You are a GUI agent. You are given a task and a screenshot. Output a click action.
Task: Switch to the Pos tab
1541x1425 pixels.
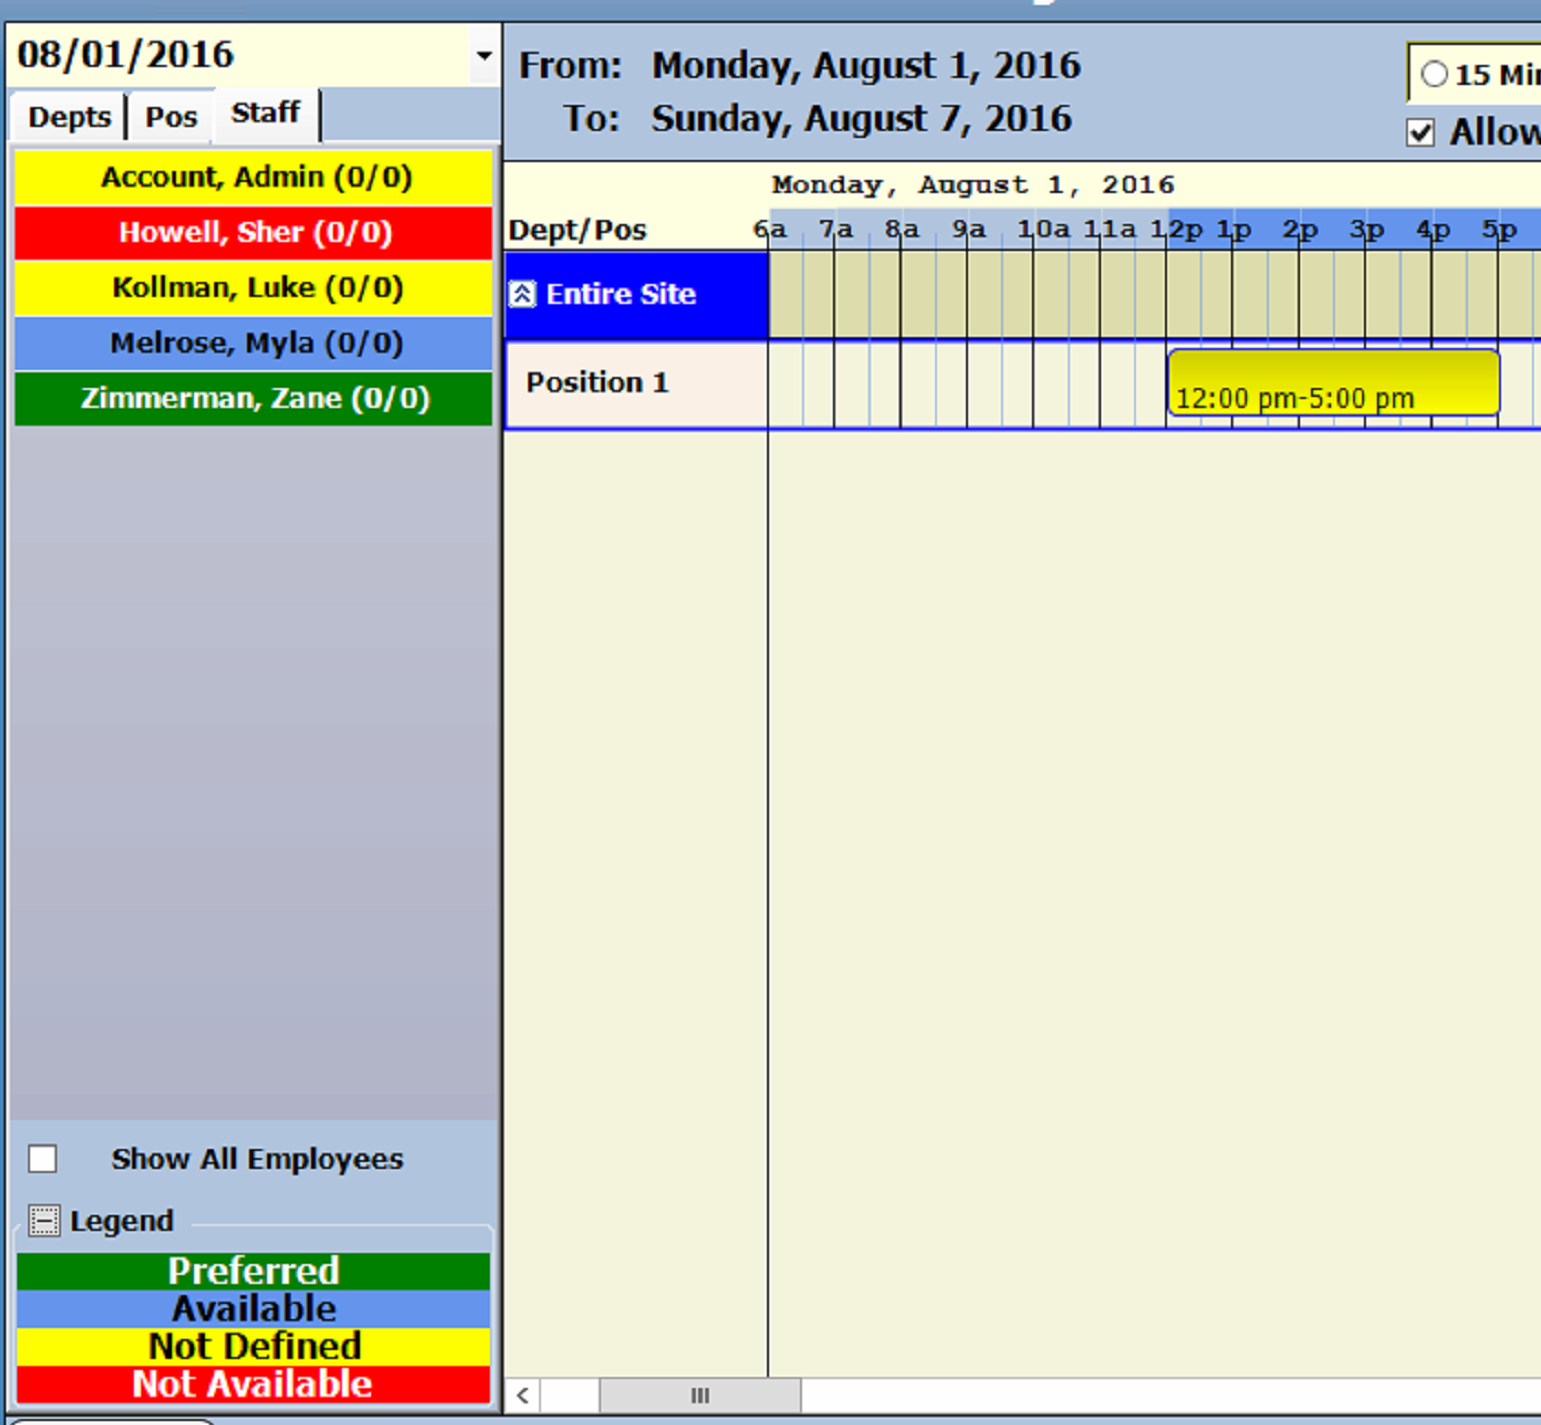click(x=171, y=117)
